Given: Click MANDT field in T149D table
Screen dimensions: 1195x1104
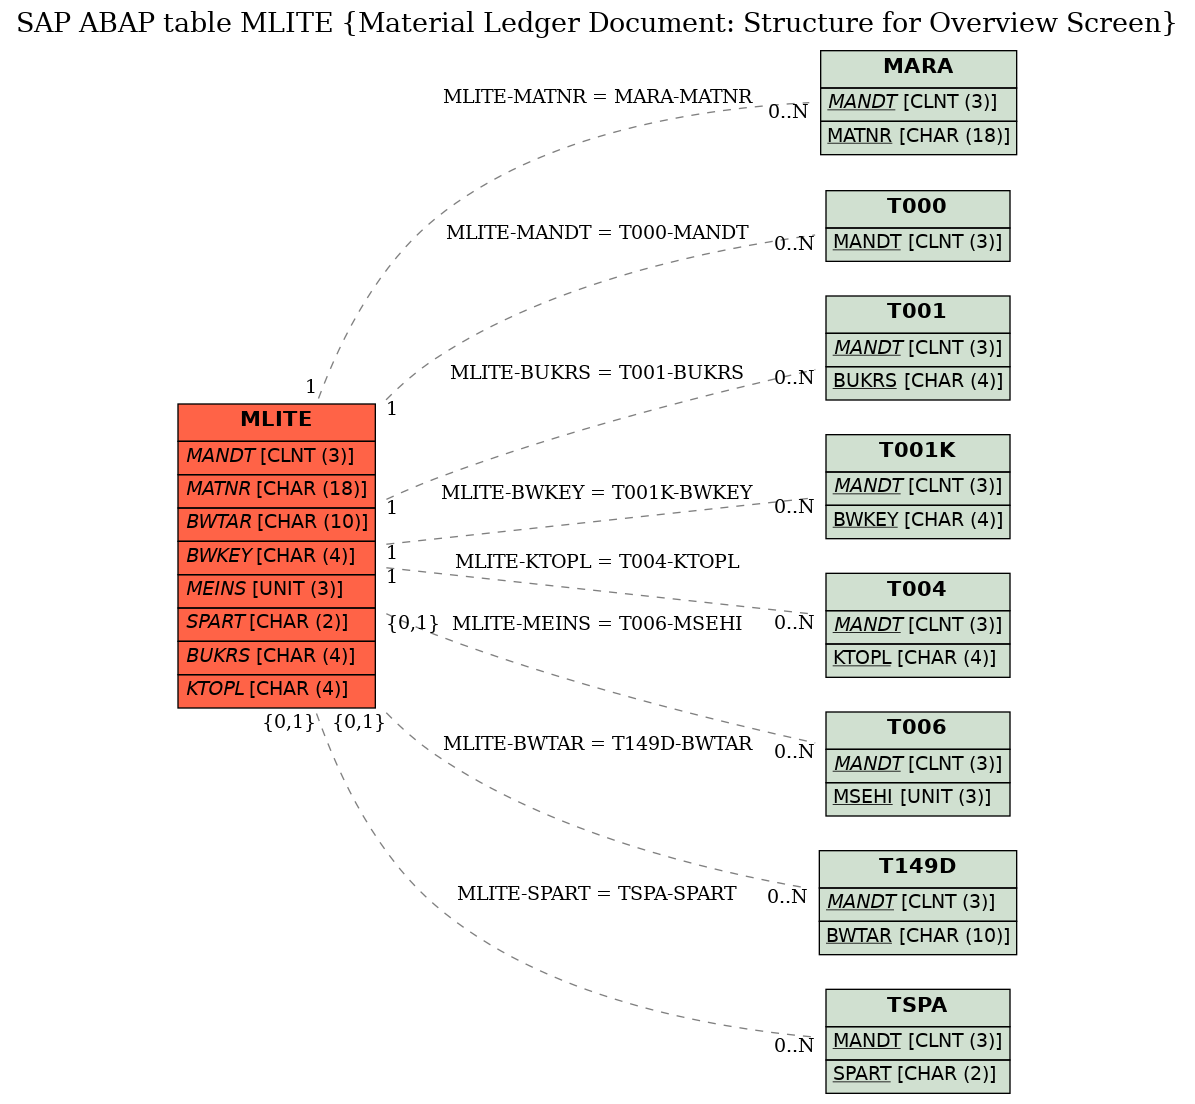Looking at the screenshot, I should 918,904.
